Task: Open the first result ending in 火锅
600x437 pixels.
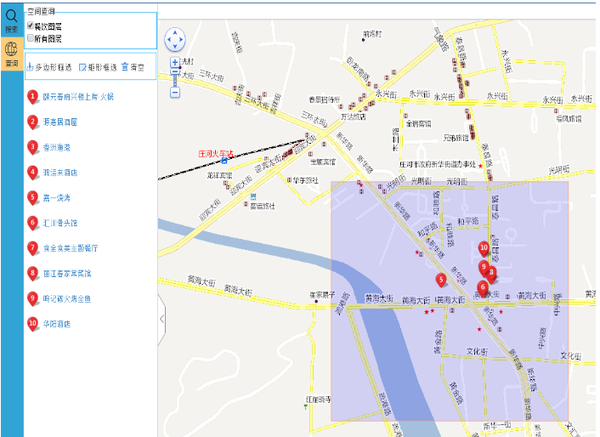Action: tap(78, 97)
